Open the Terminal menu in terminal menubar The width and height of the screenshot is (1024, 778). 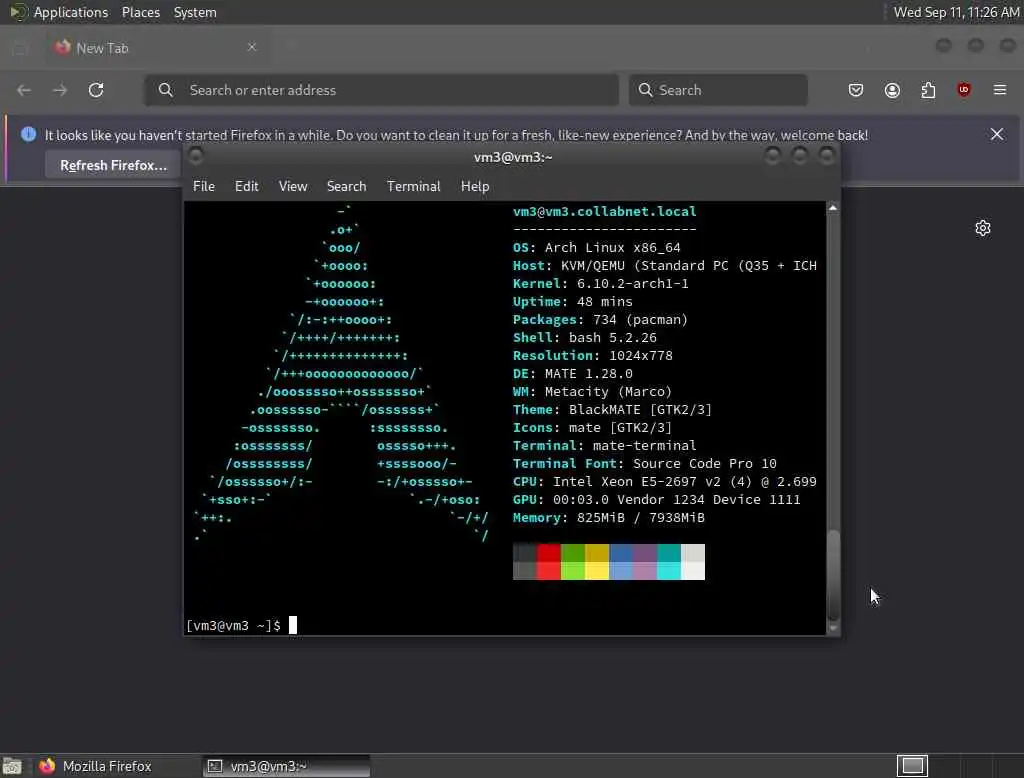point(413,186)
